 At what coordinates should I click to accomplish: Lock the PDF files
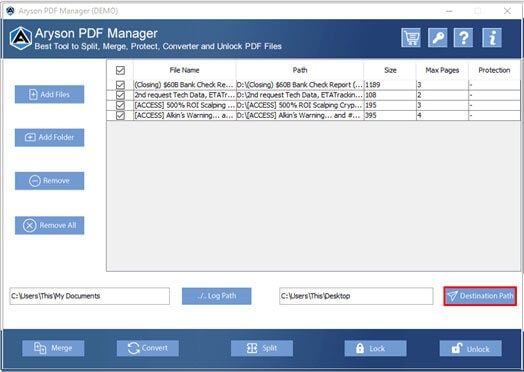[x=376, y=348]
